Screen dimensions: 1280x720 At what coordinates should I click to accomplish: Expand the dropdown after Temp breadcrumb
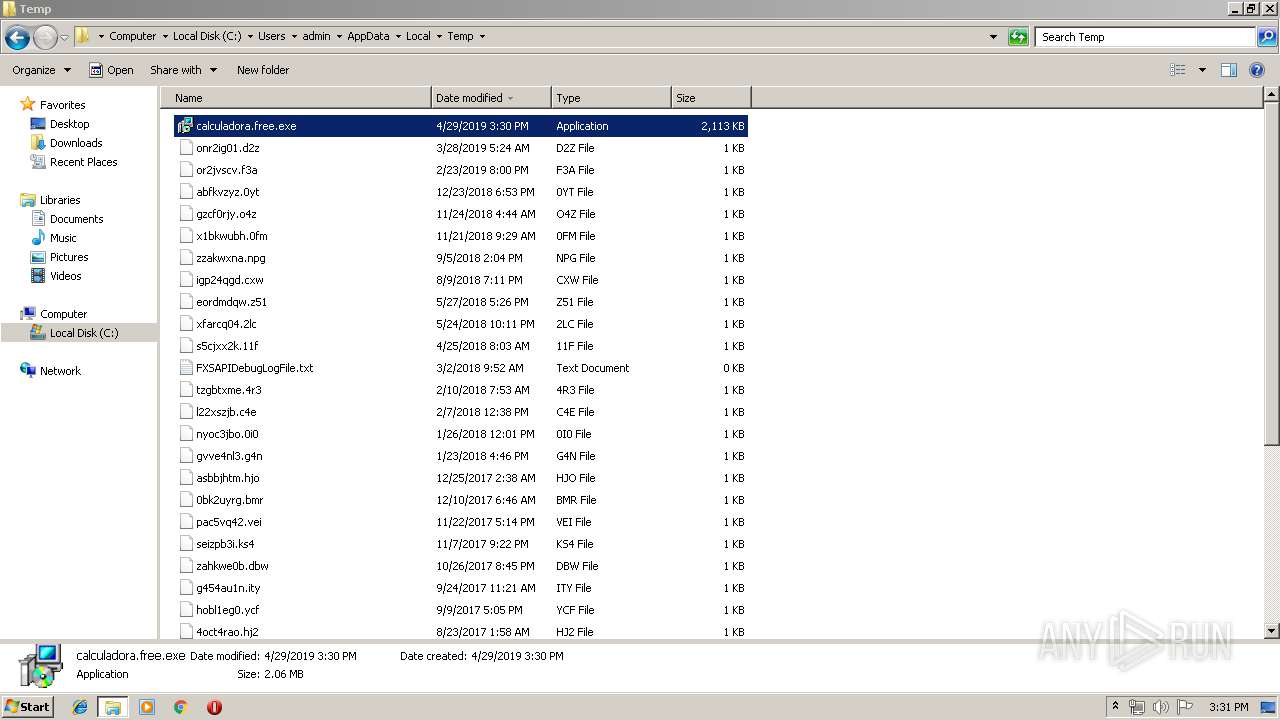[482, 37]
